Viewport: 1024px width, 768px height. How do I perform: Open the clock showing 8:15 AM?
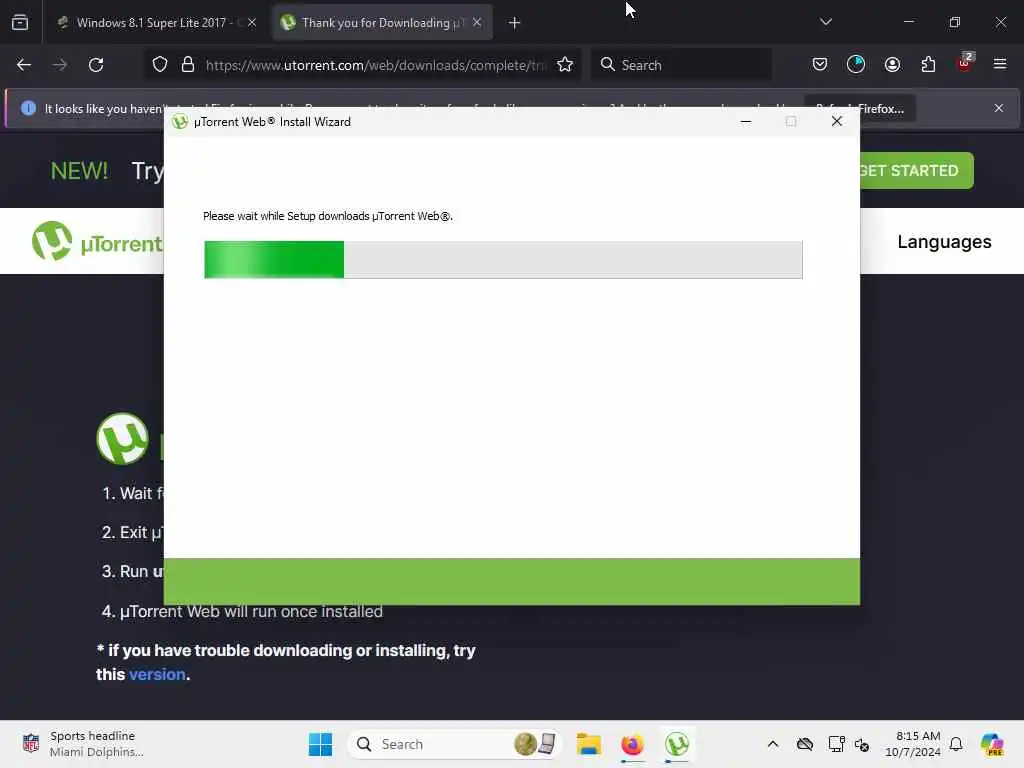(x=912, y=744)
